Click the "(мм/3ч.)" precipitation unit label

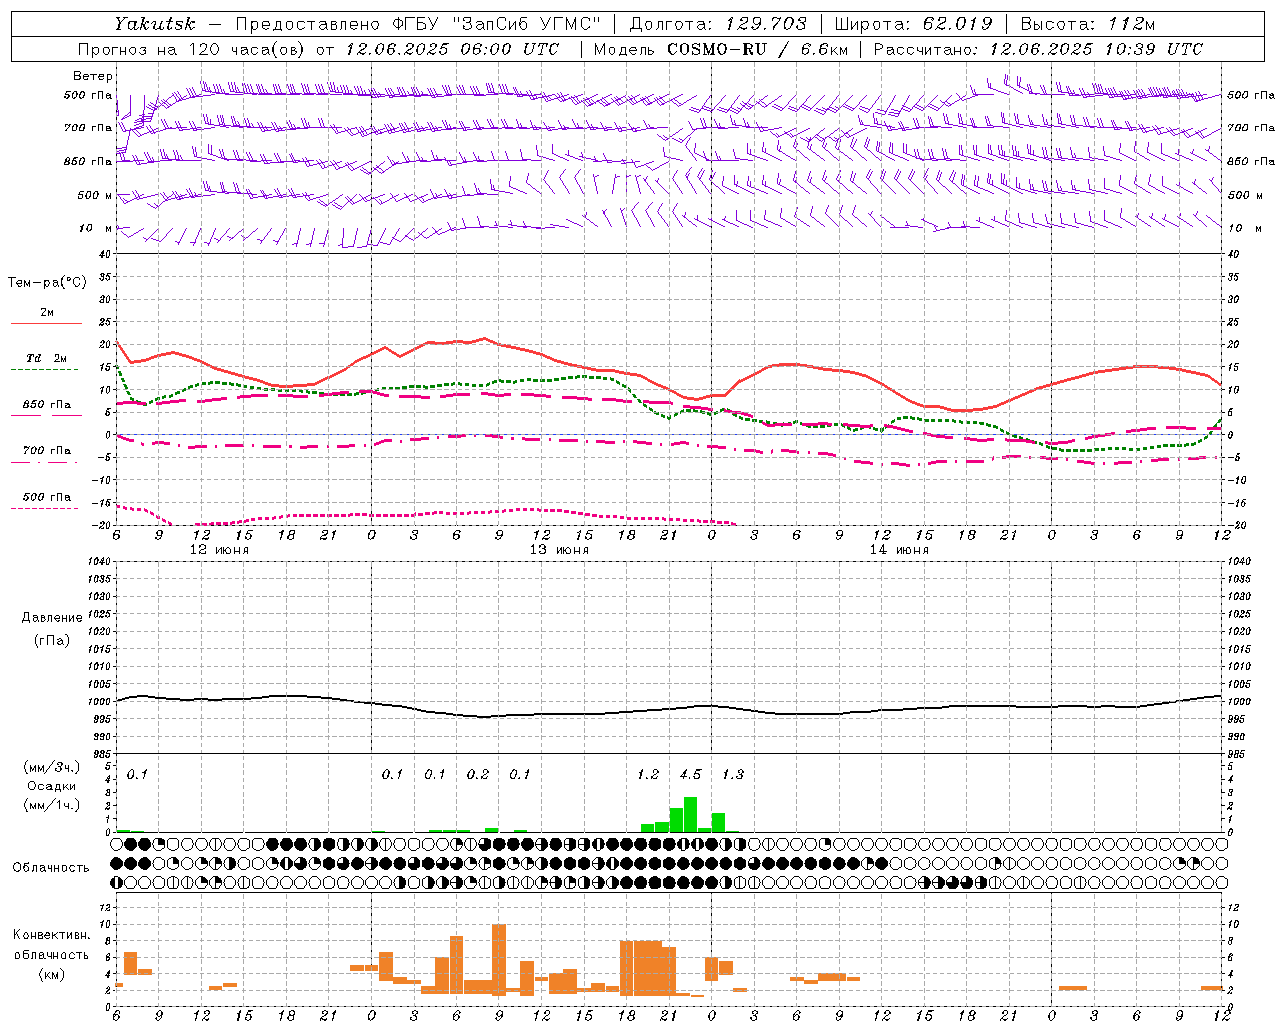(51, 767)
